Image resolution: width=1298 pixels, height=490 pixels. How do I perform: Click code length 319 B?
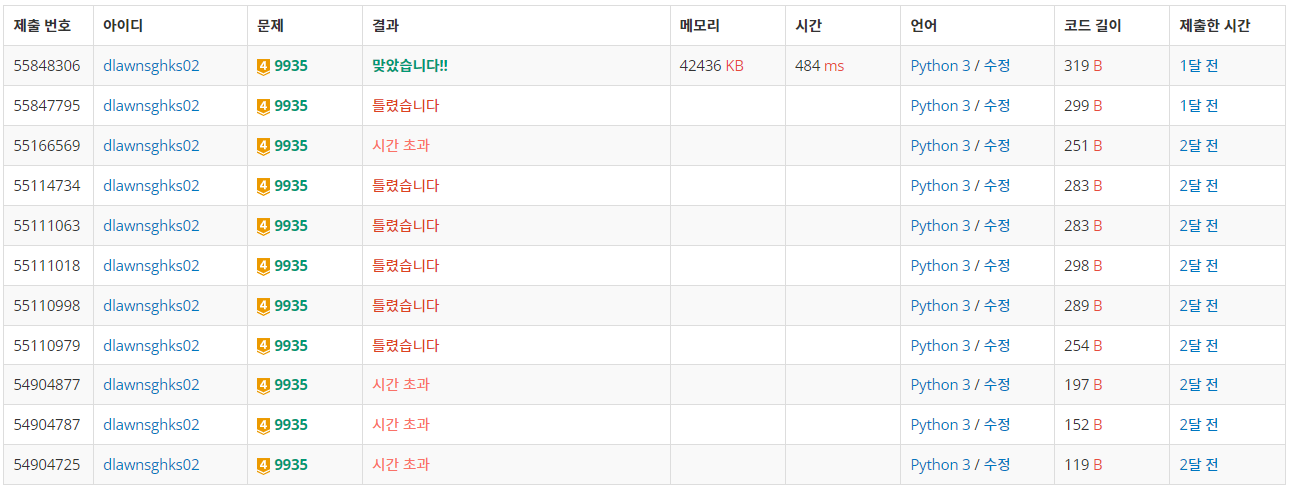click(1083, 66)
